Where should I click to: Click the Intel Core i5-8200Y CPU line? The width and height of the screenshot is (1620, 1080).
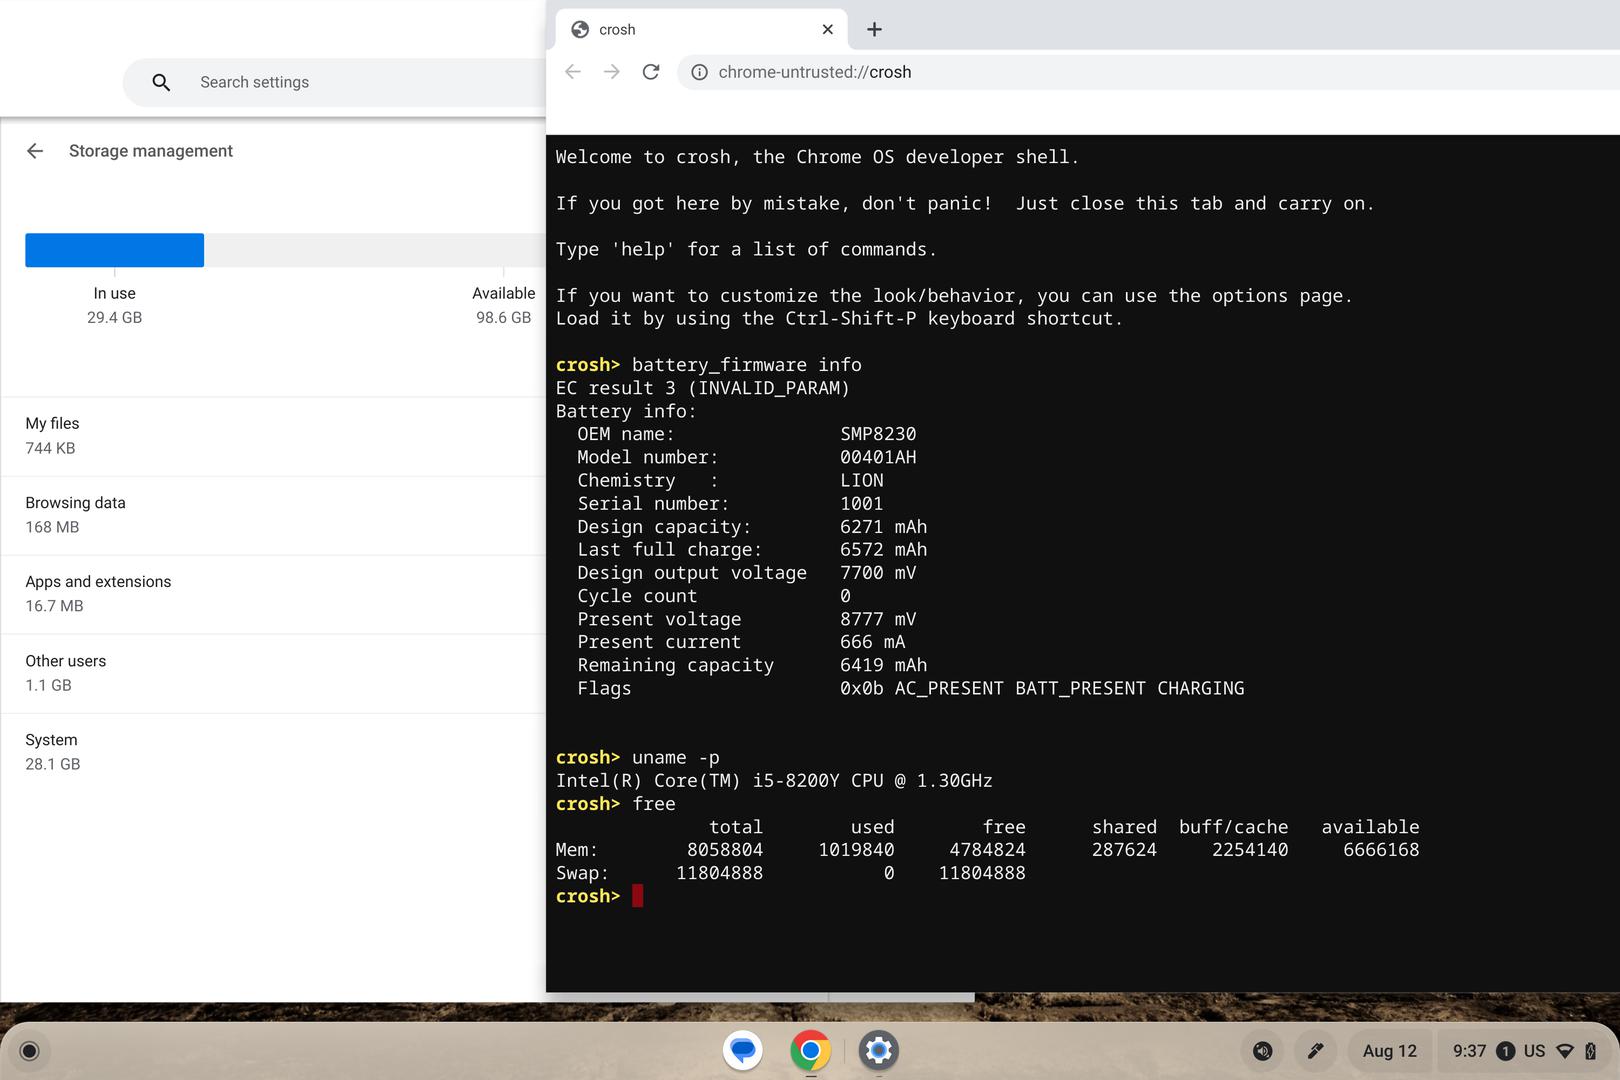pyautogui.click(x=774, y=781)
